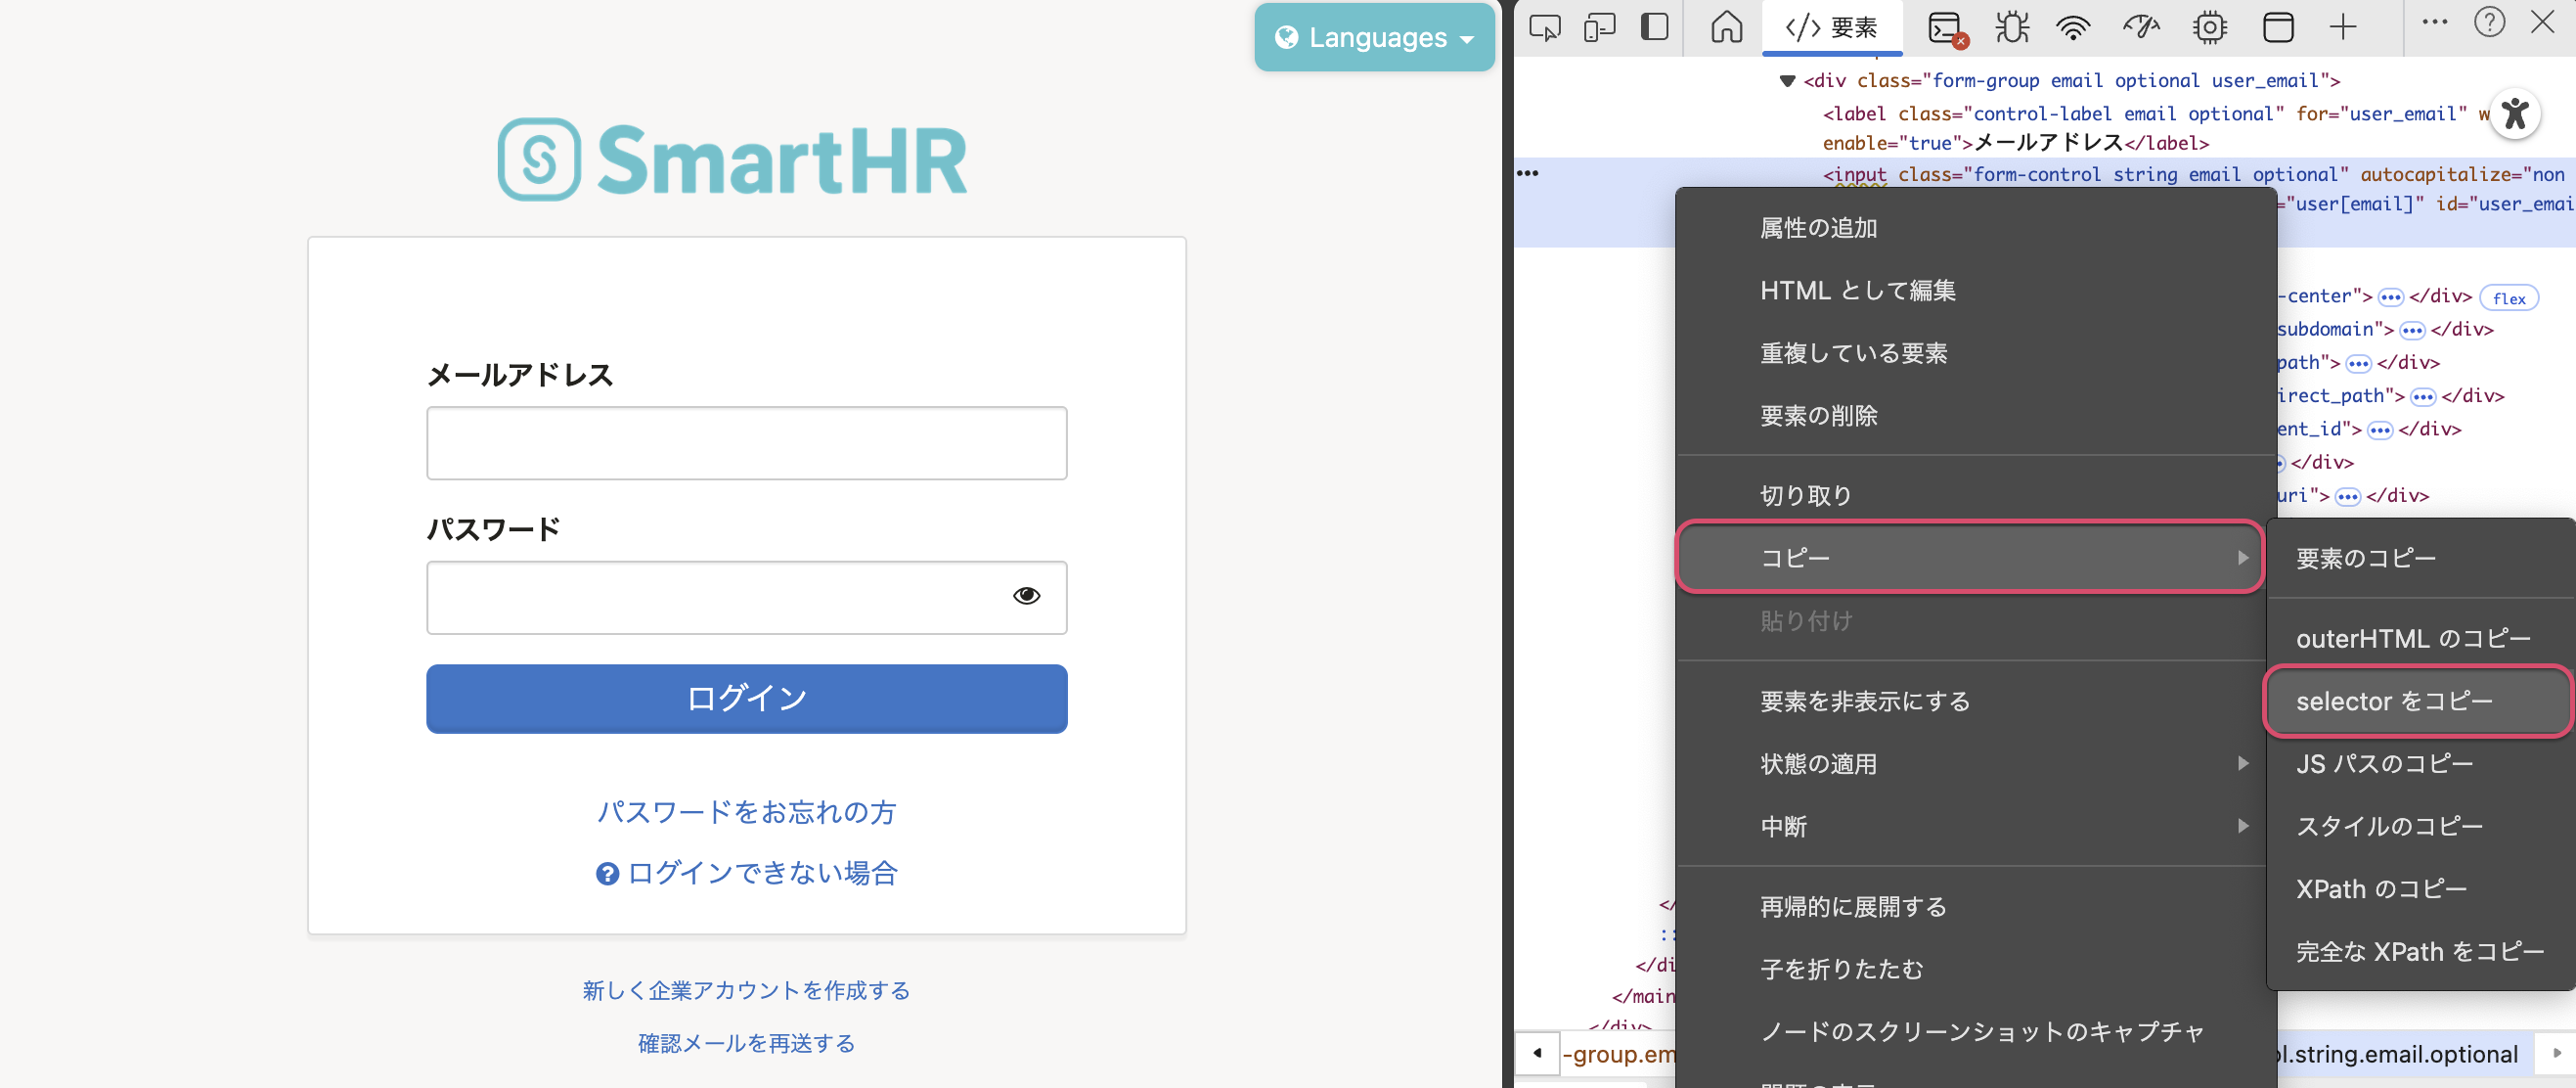Select 完全な XPath をコピー
The height and width of the screenshot is (1088, 2576).
coord(2420,951)
